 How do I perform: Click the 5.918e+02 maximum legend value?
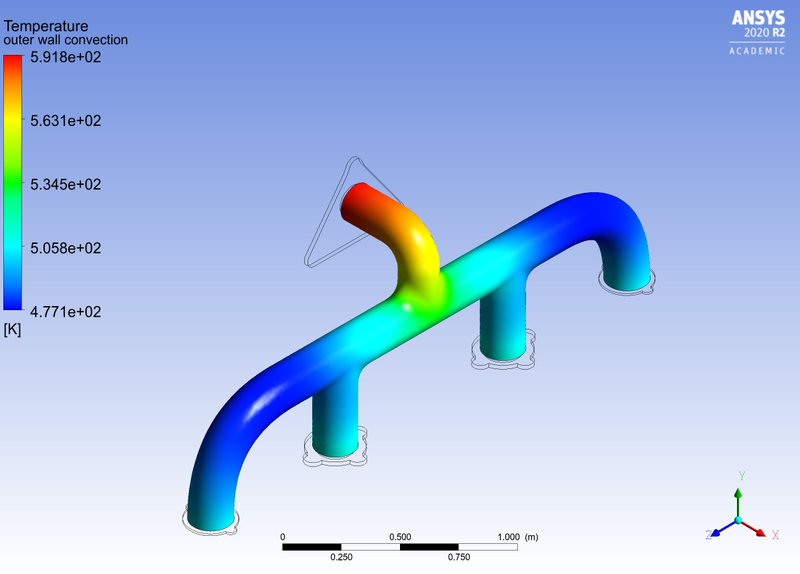(66, 57)
